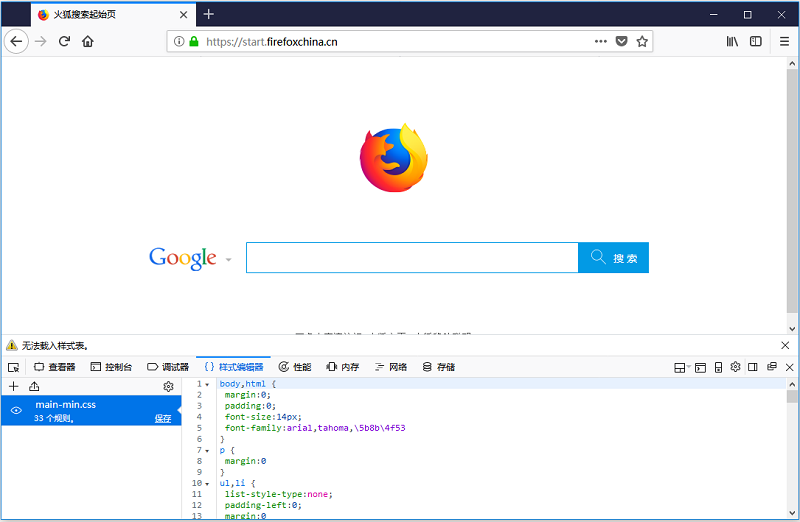This screenshot has height=522, width=800.
Task: Collapse the body,html rule at line 1
Action: [x=207, y=384]
